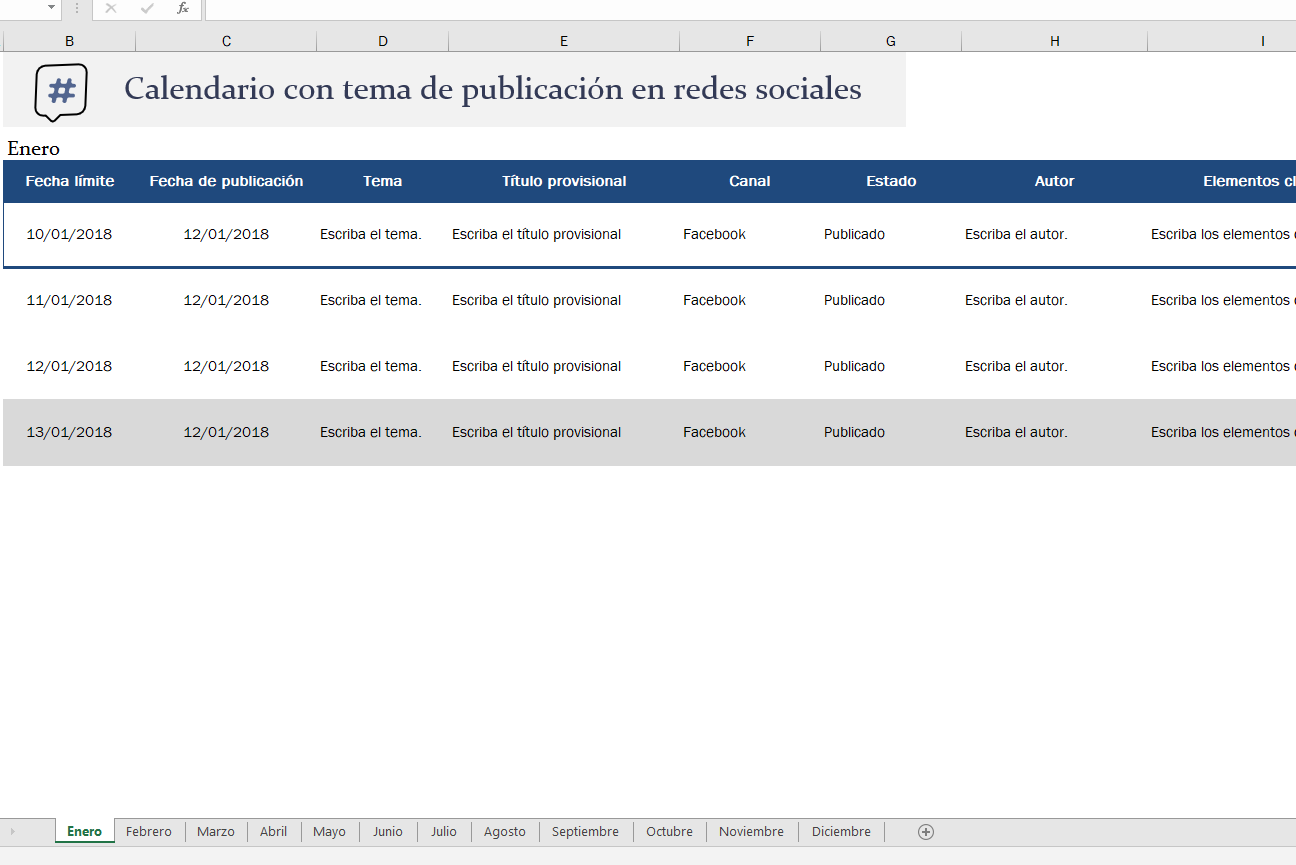
Task: Click the Publicado cell in second row
Action: click(x=854, y=300)
